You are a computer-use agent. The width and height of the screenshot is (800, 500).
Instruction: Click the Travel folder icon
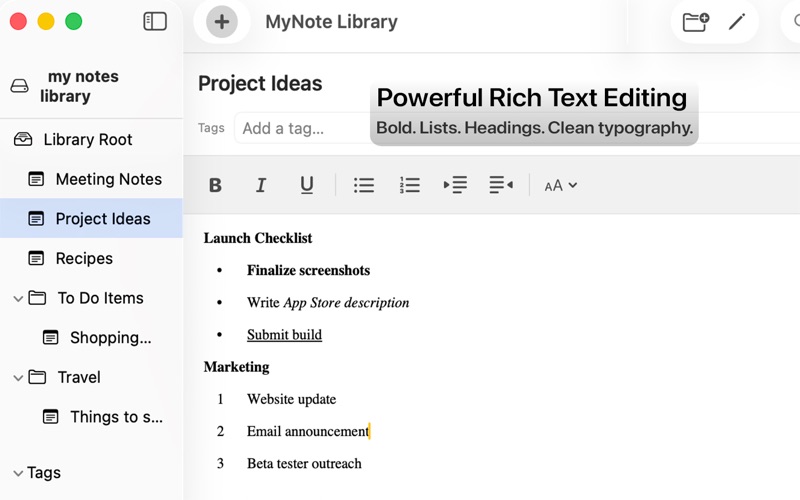37,377
